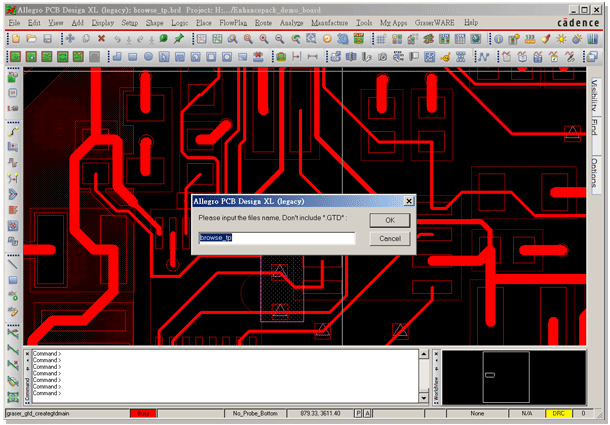This screenshot has height=425, width=610.
Task: Close the command window panel with its X
Action: 27,354
